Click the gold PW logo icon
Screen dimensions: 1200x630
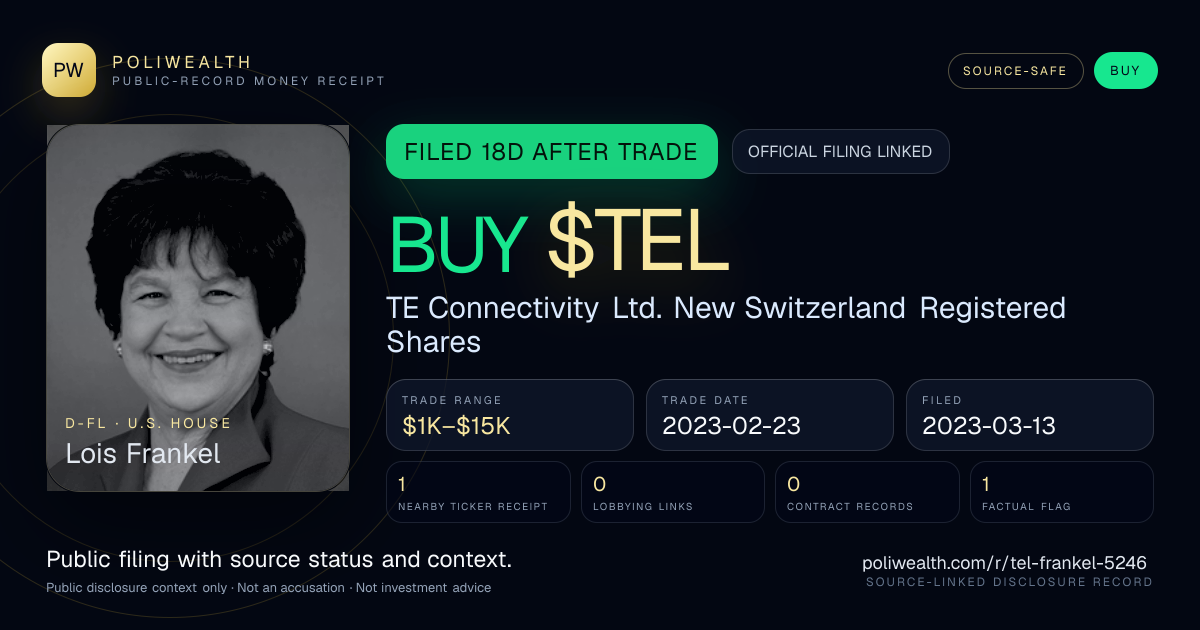[69, 70]
